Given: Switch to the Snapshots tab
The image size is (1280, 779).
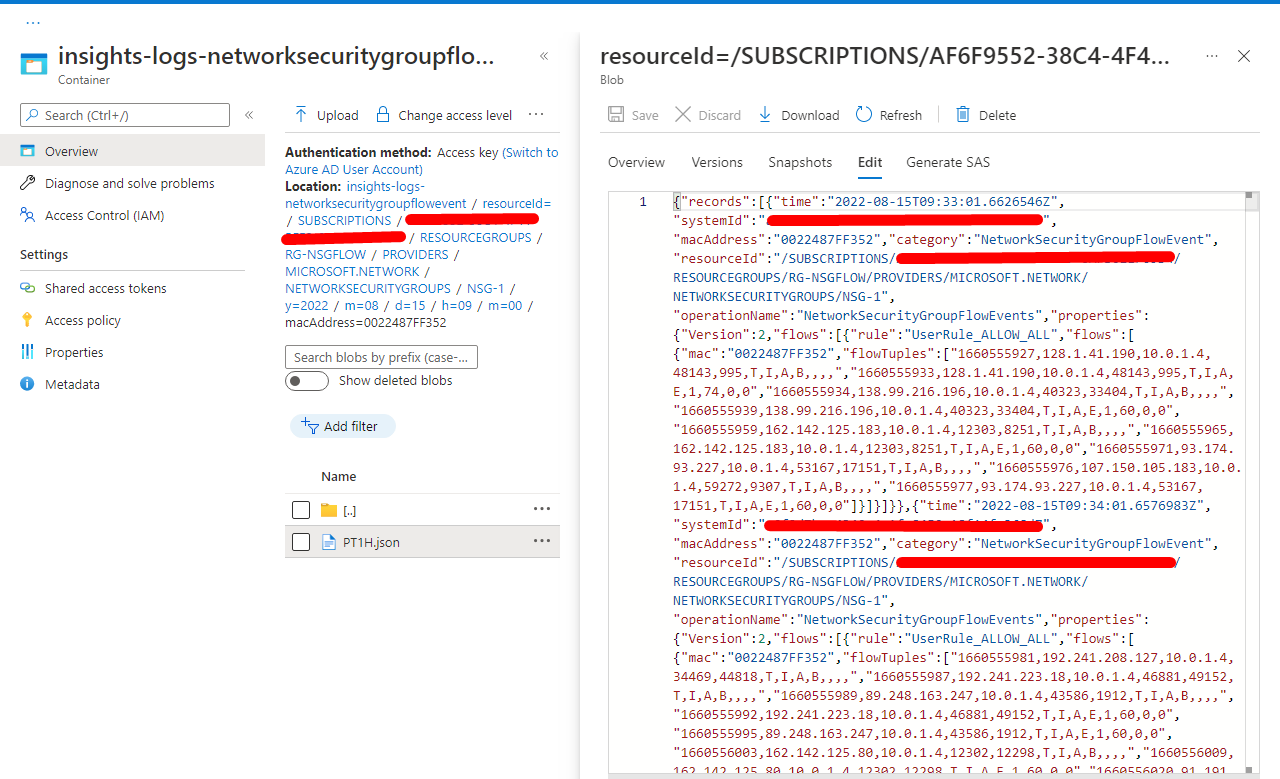Looking at the screenshot, I should click(x=800, y=162).
